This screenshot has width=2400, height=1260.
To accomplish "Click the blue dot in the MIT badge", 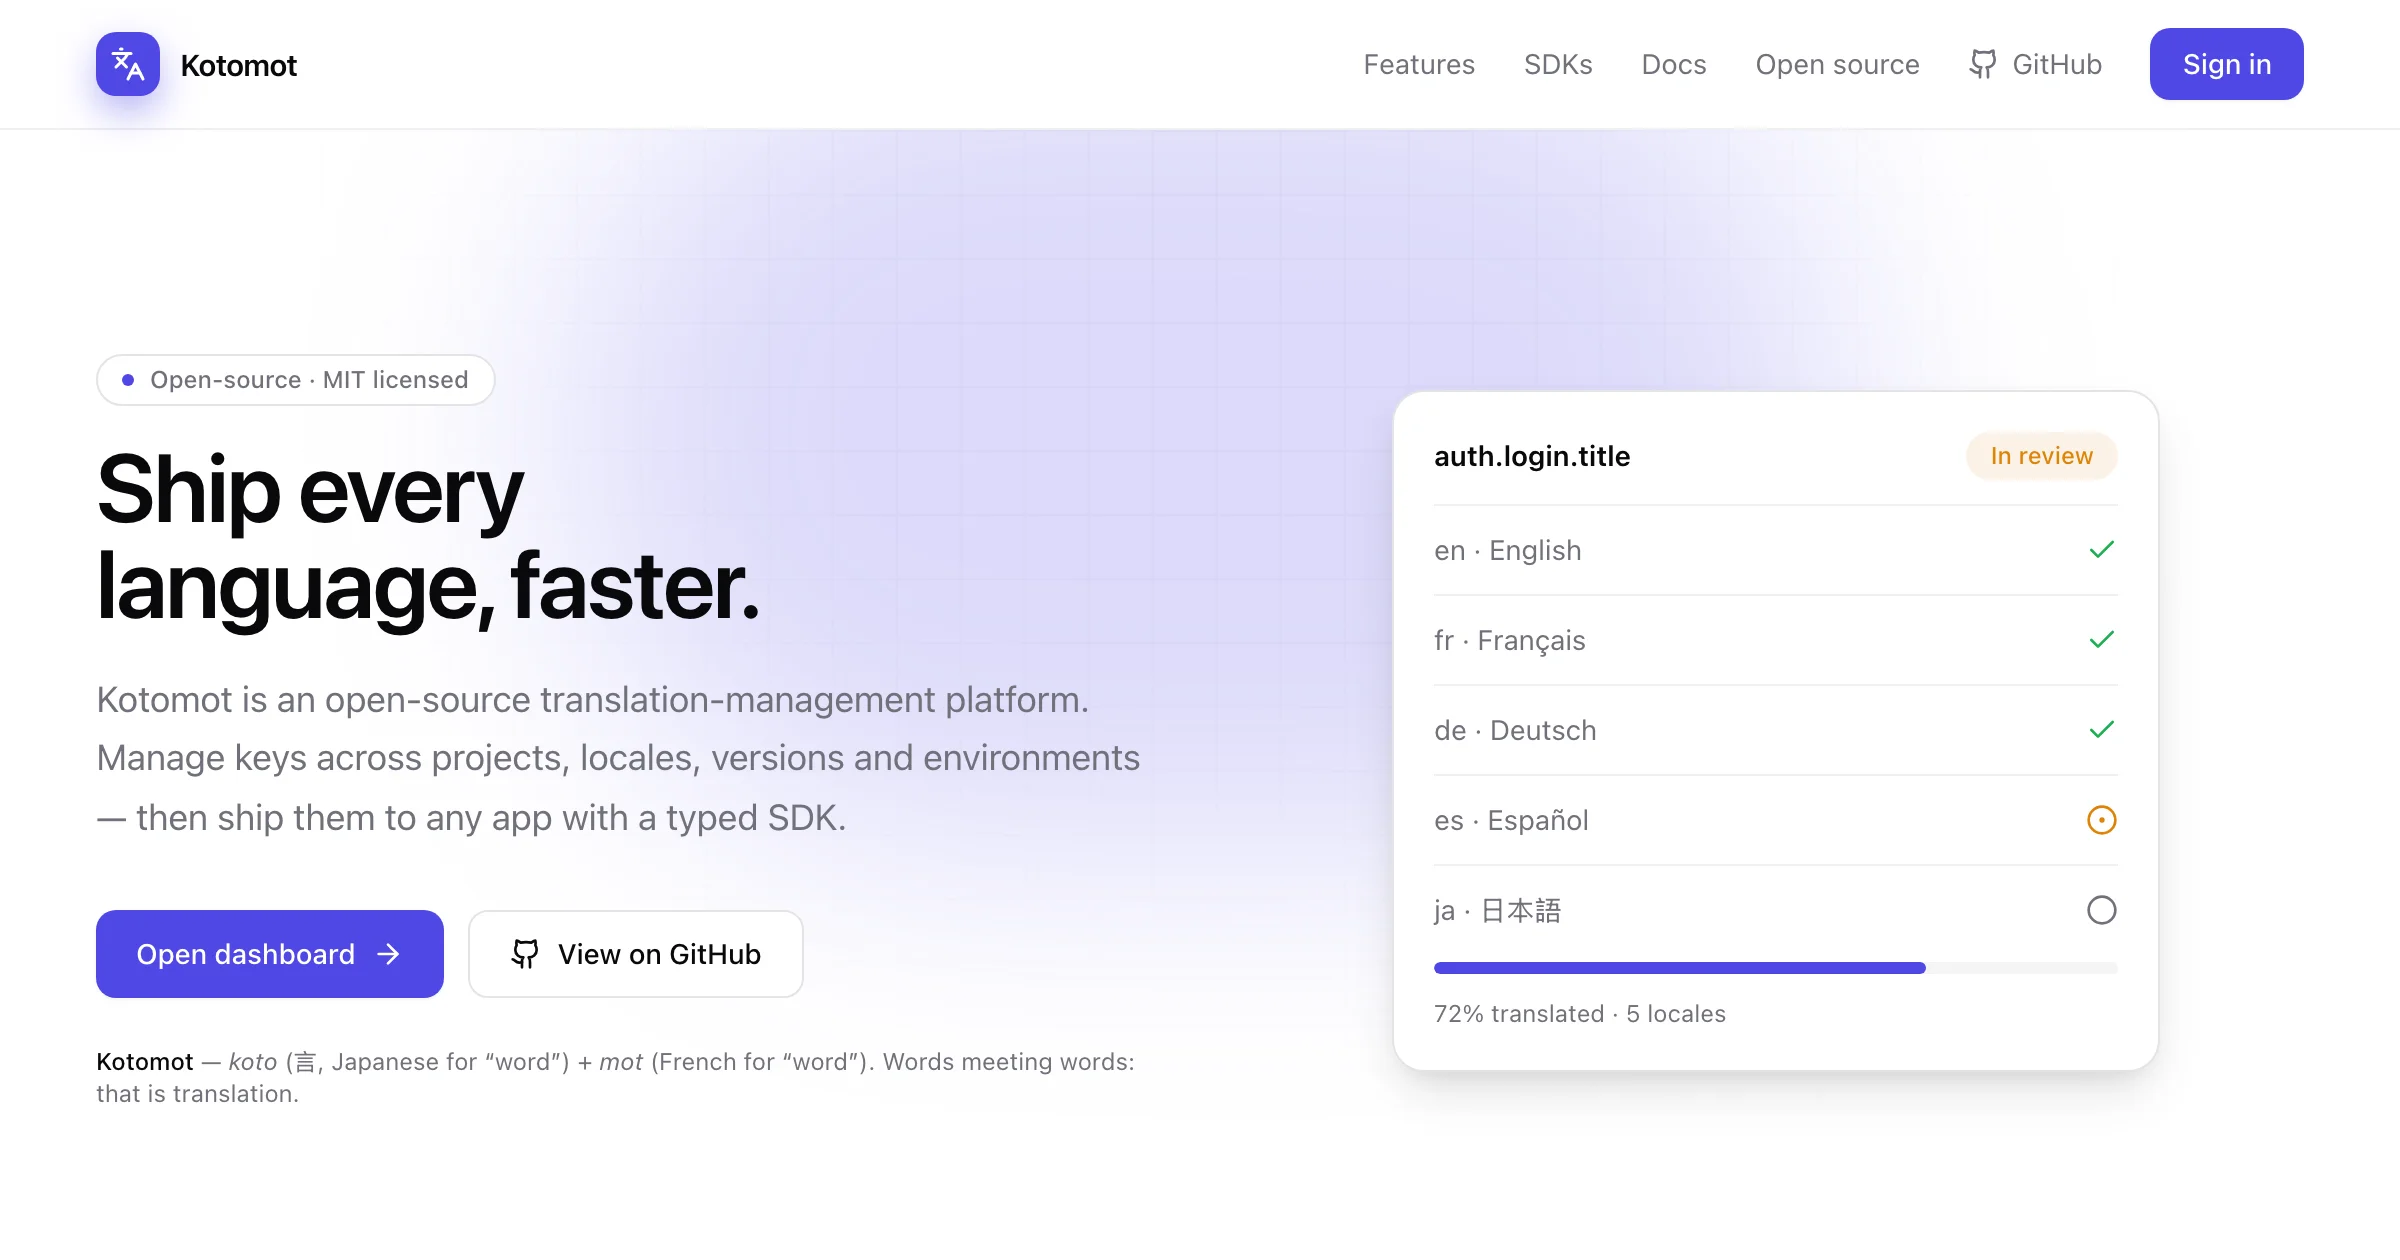I will click(128, 380).
